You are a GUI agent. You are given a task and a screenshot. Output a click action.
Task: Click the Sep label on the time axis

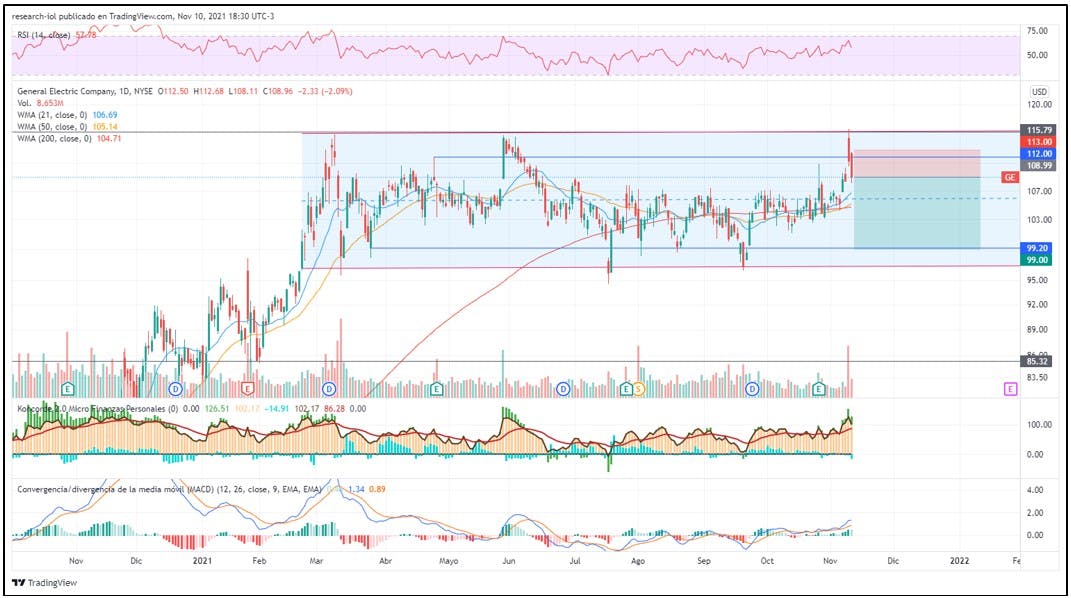(704, 561)
